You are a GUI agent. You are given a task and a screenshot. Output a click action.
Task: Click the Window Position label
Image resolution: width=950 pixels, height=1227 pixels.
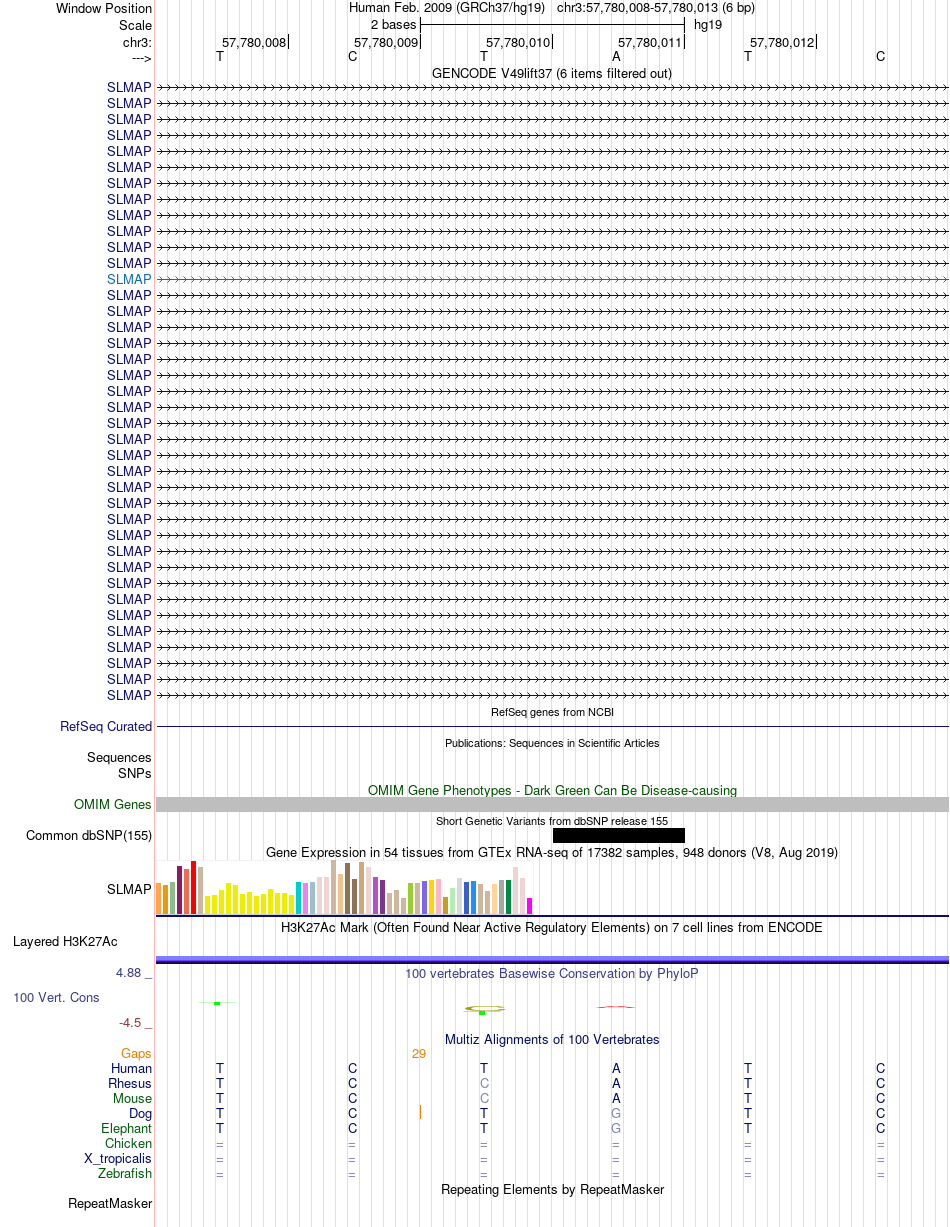pos(104,8)
